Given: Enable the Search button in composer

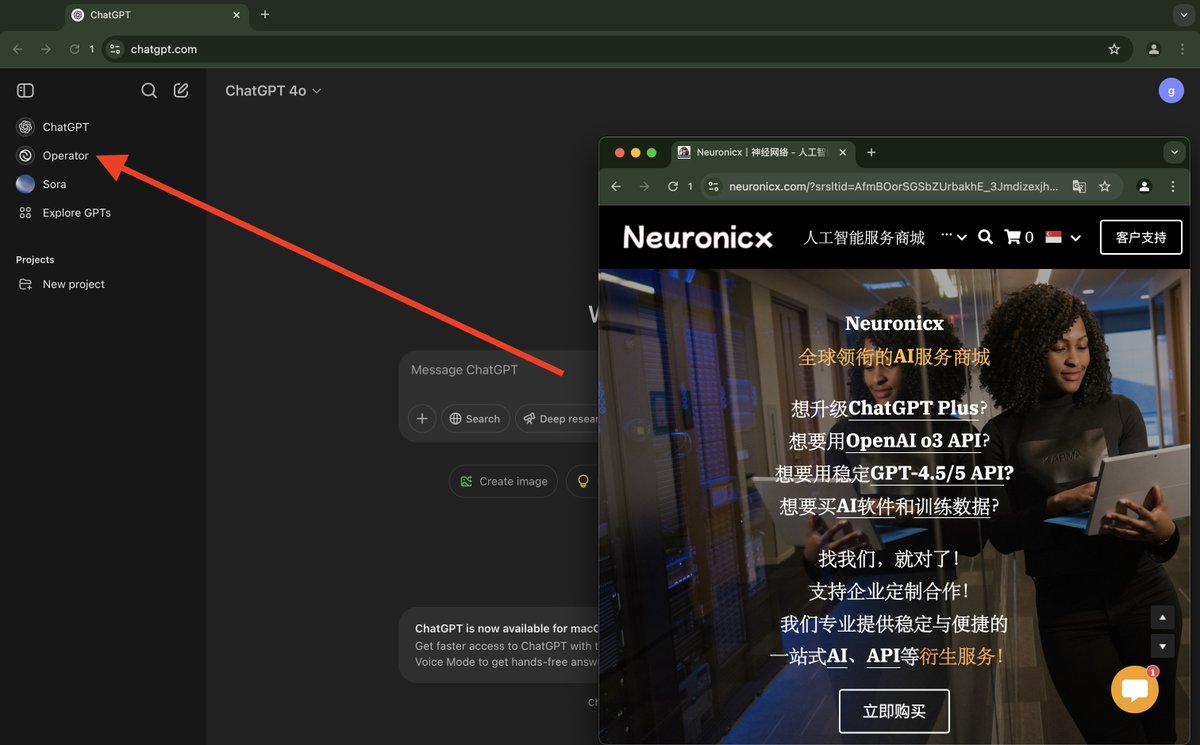Looking at the screenshot, I should [x=475, y=419].
